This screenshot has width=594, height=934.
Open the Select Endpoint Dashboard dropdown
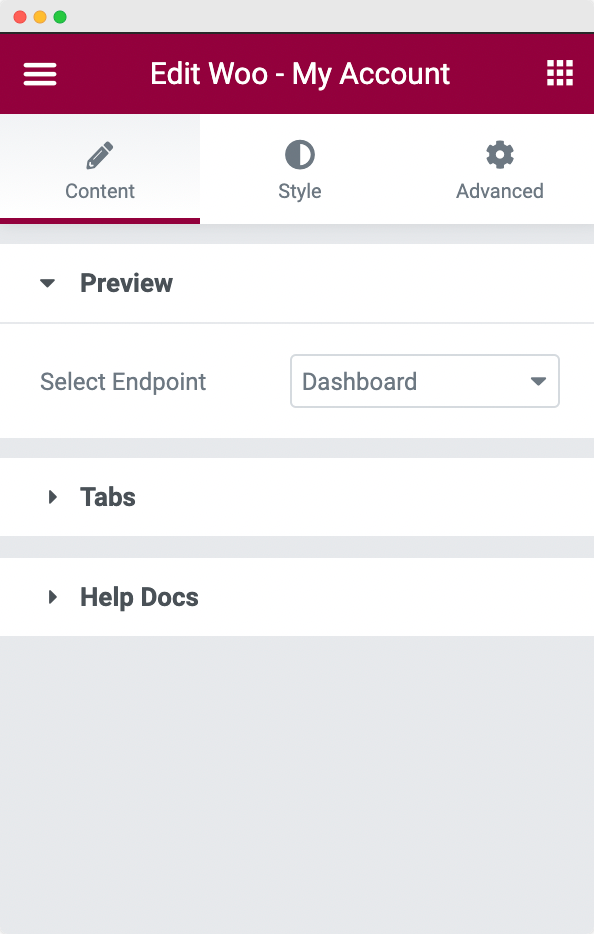tap(425, 381)
